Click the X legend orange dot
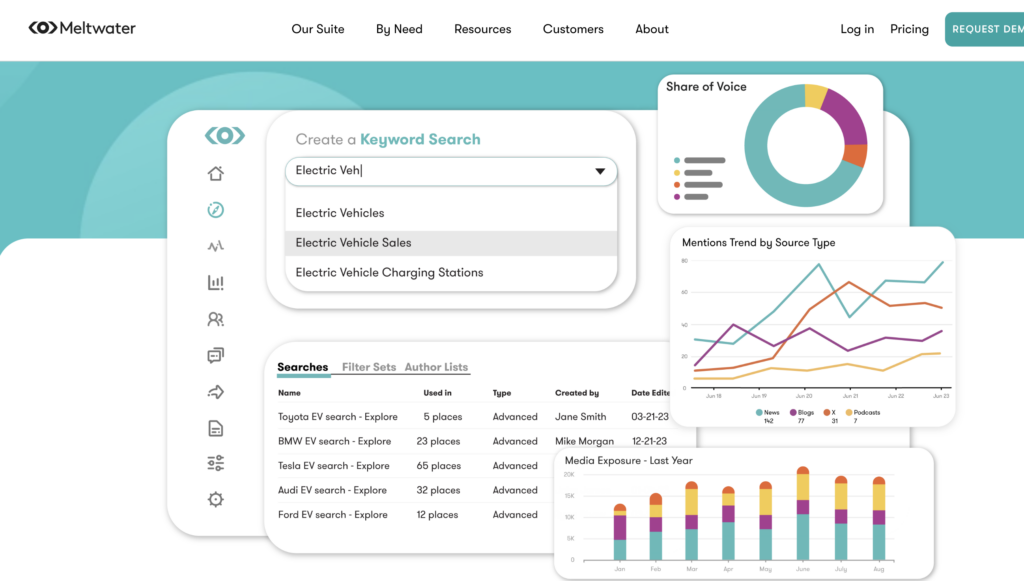 coord(827,413)
